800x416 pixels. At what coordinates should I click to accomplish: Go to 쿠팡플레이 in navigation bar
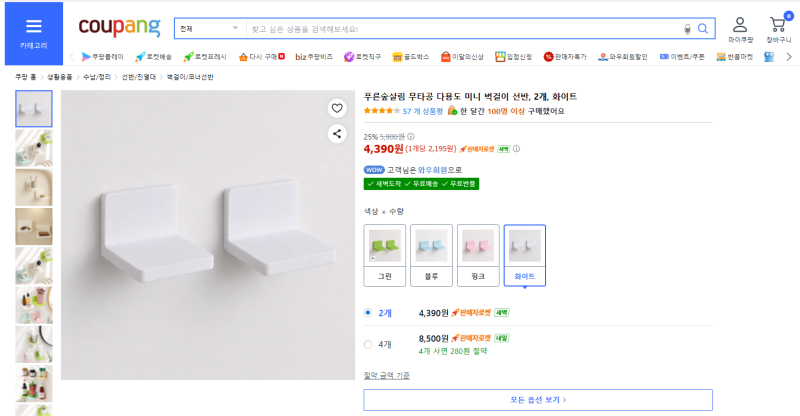(x=103, y=57)
